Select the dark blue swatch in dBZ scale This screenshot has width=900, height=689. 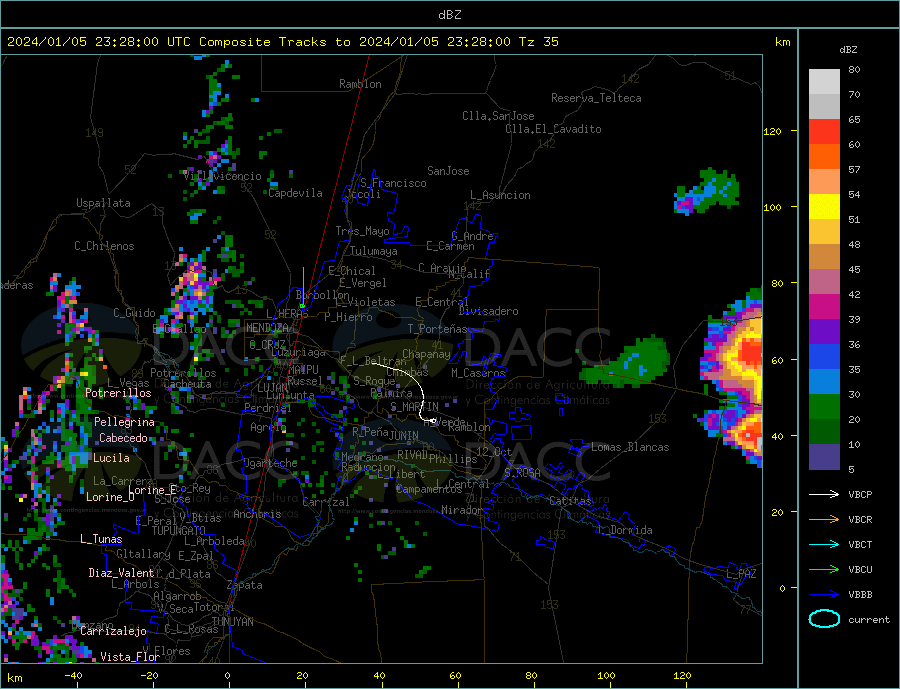824,357
